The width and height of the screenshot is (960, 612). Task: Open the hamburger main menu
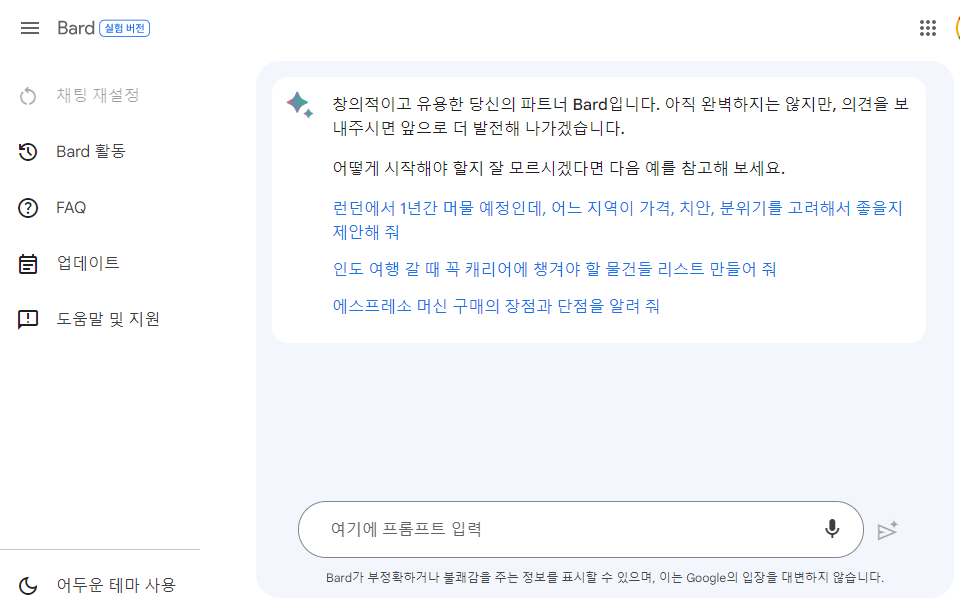[x=29, y=28]
